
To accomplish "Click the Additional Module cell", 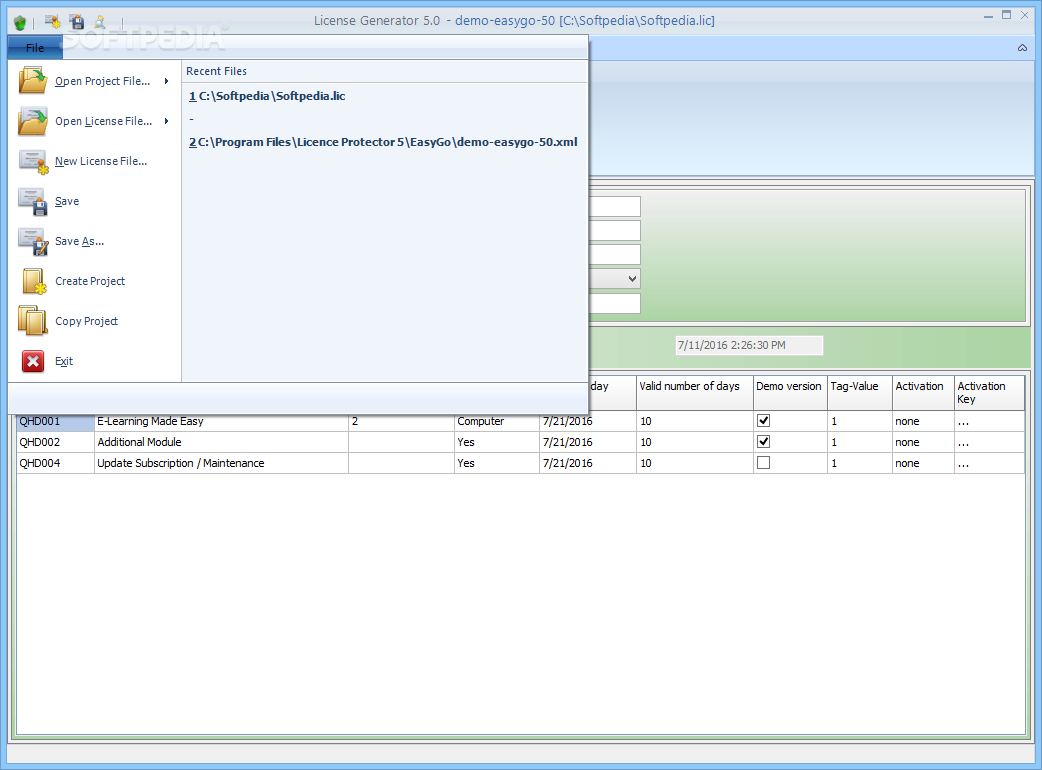I will coord(221,442).
